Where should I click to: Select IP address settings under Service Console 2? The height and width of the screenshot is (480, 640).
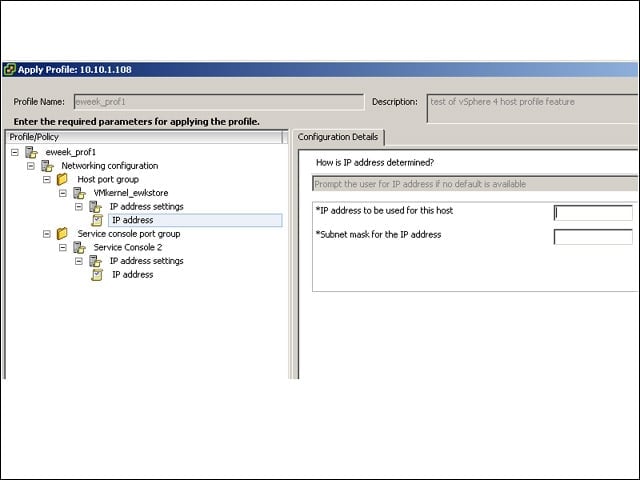coord(147,261)
